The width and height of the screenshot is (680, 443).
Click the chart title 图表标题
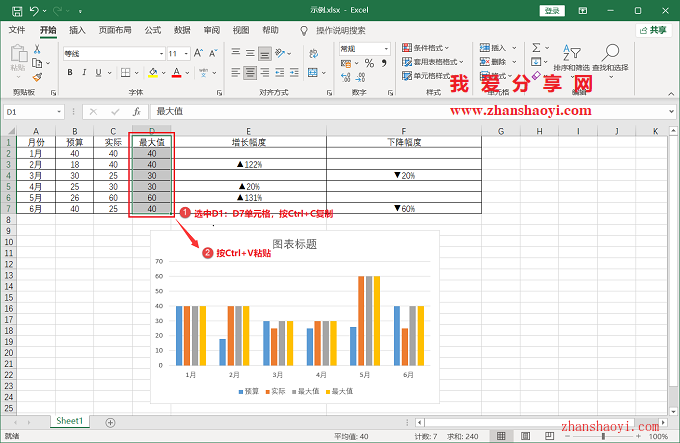point(295,244)
